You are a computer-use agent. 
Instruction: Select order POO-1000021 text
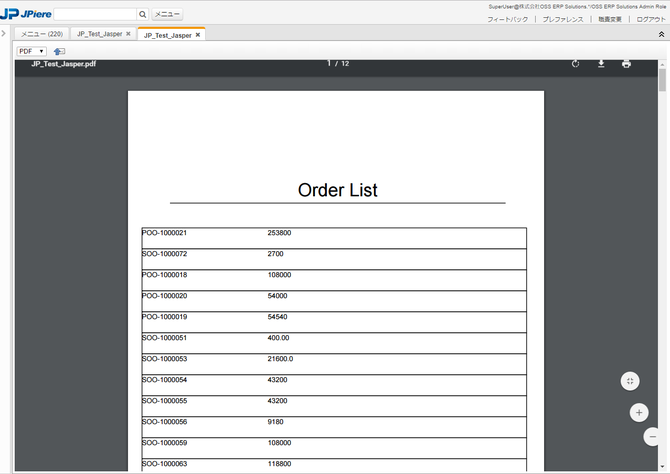tap(165, 233)
